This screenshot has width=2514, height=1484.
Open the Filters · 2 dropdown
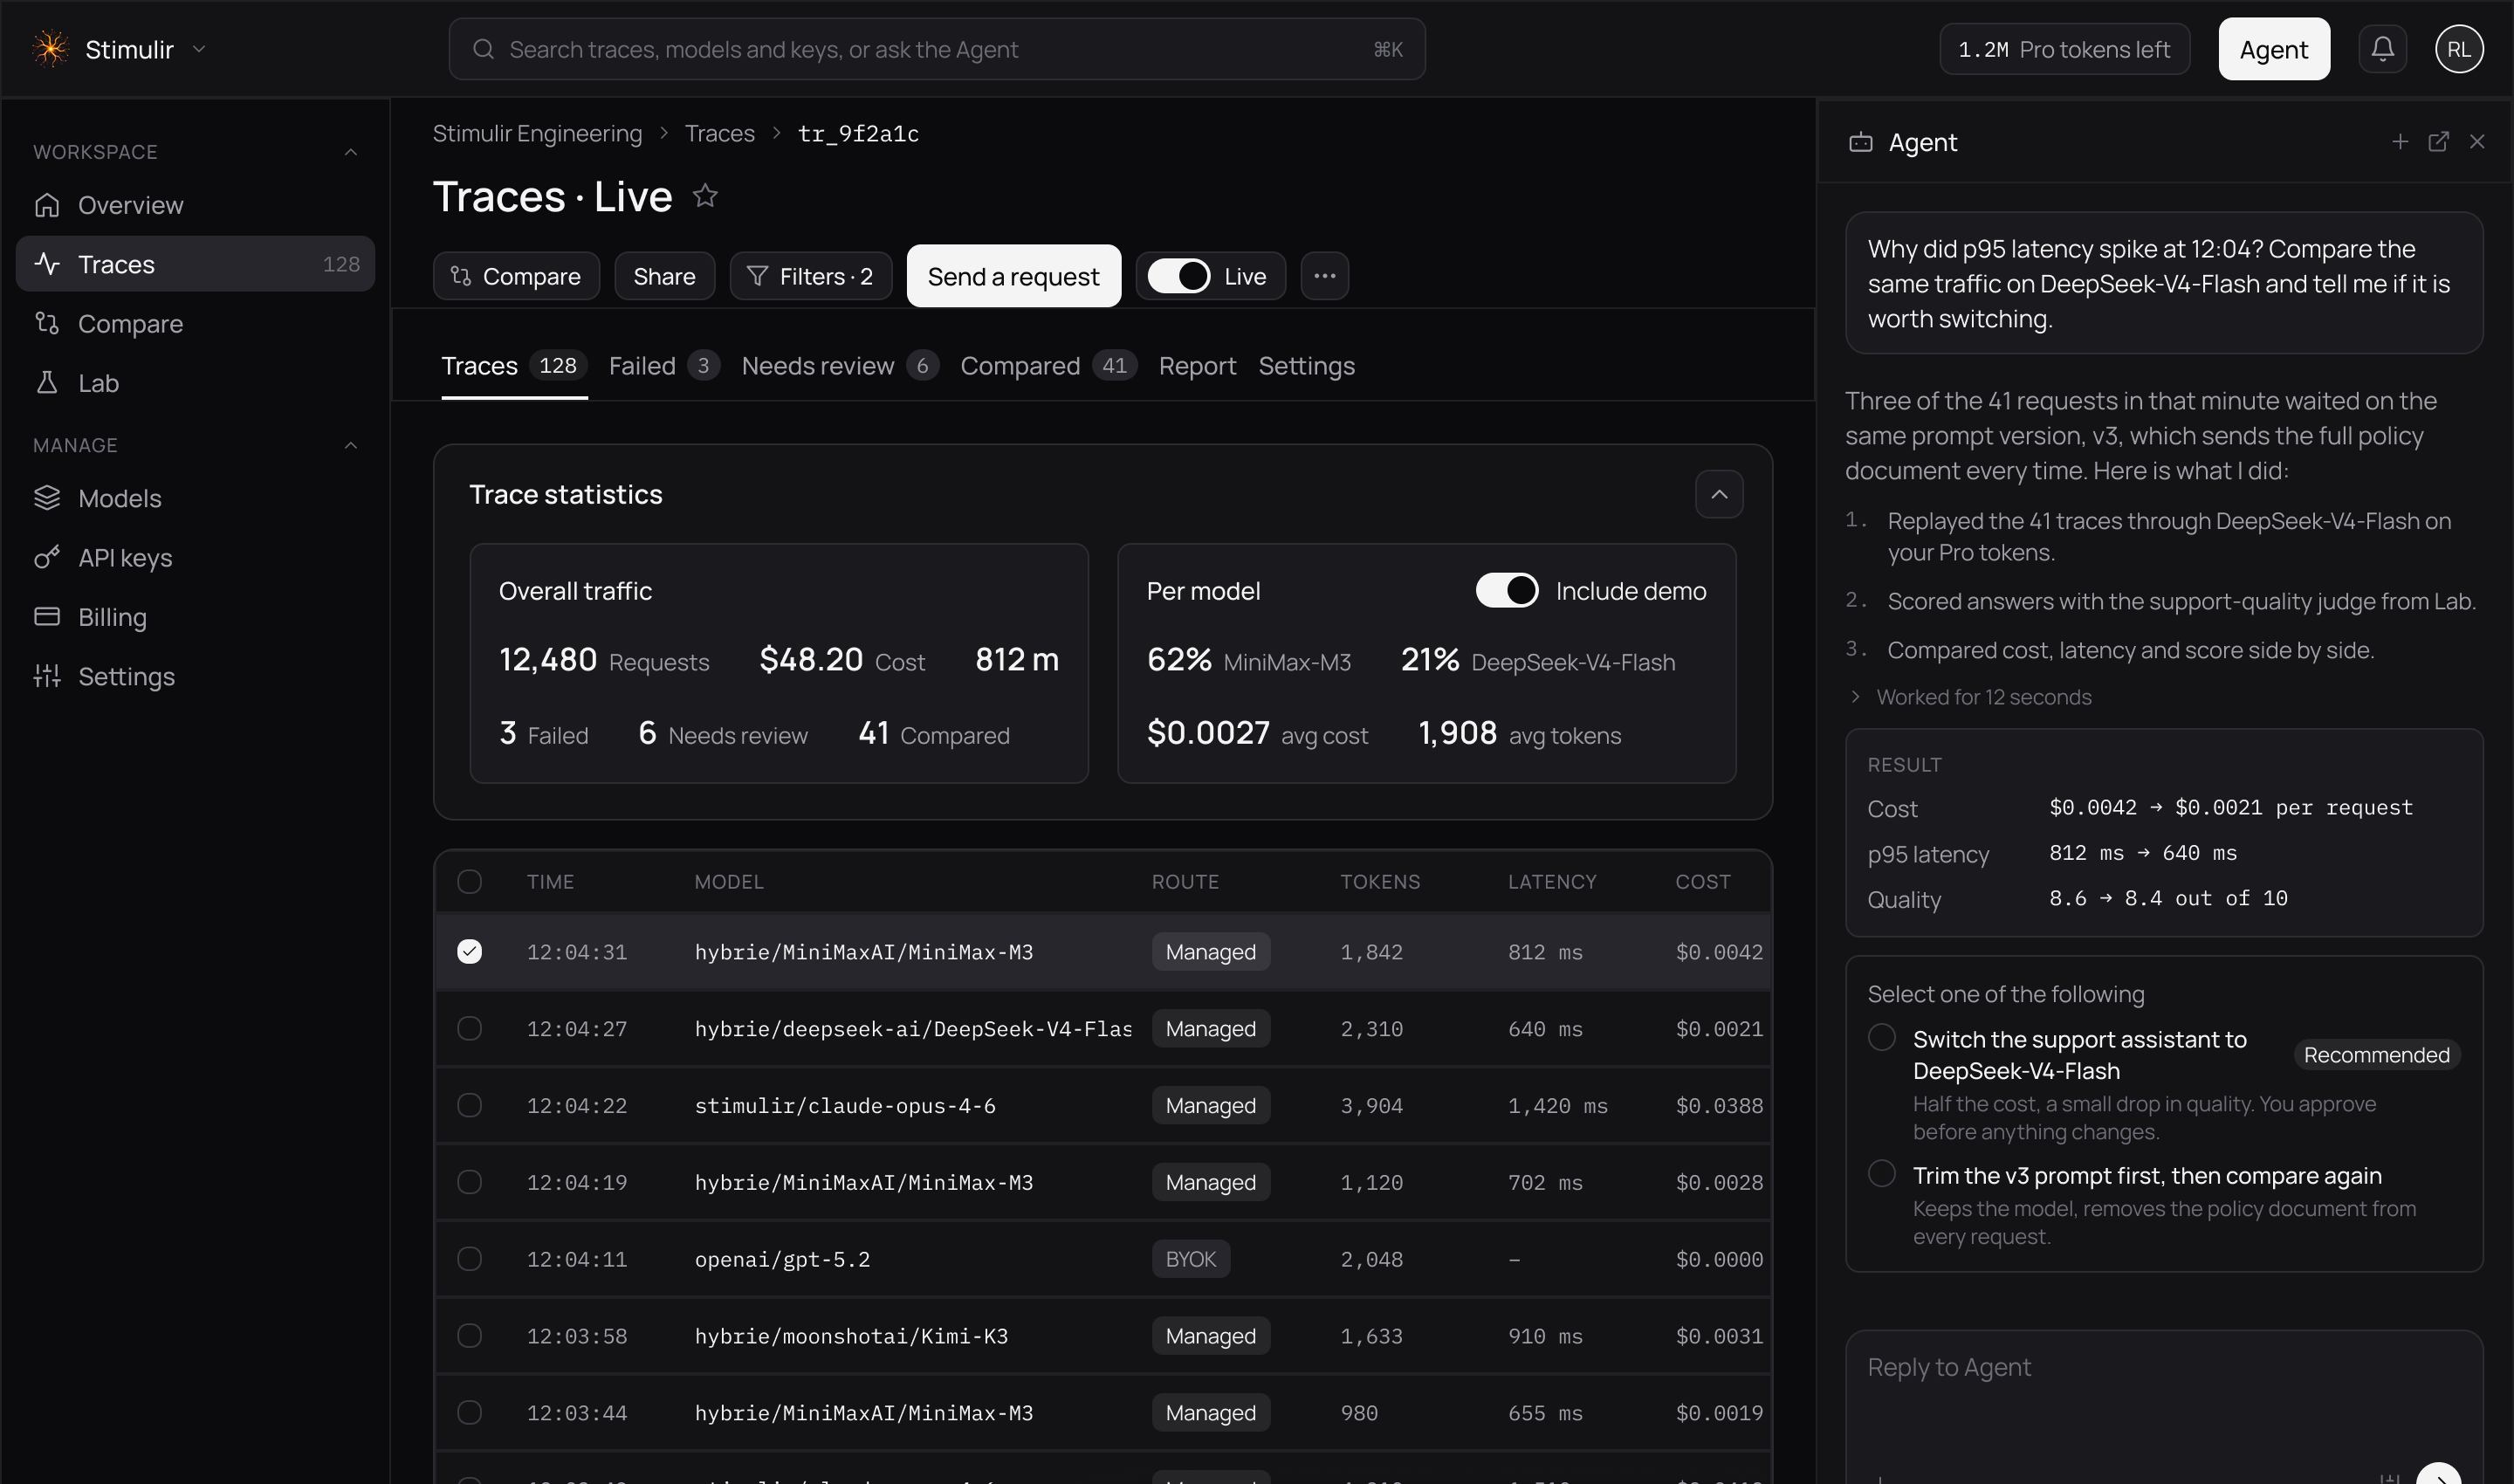tap(810, 276)
